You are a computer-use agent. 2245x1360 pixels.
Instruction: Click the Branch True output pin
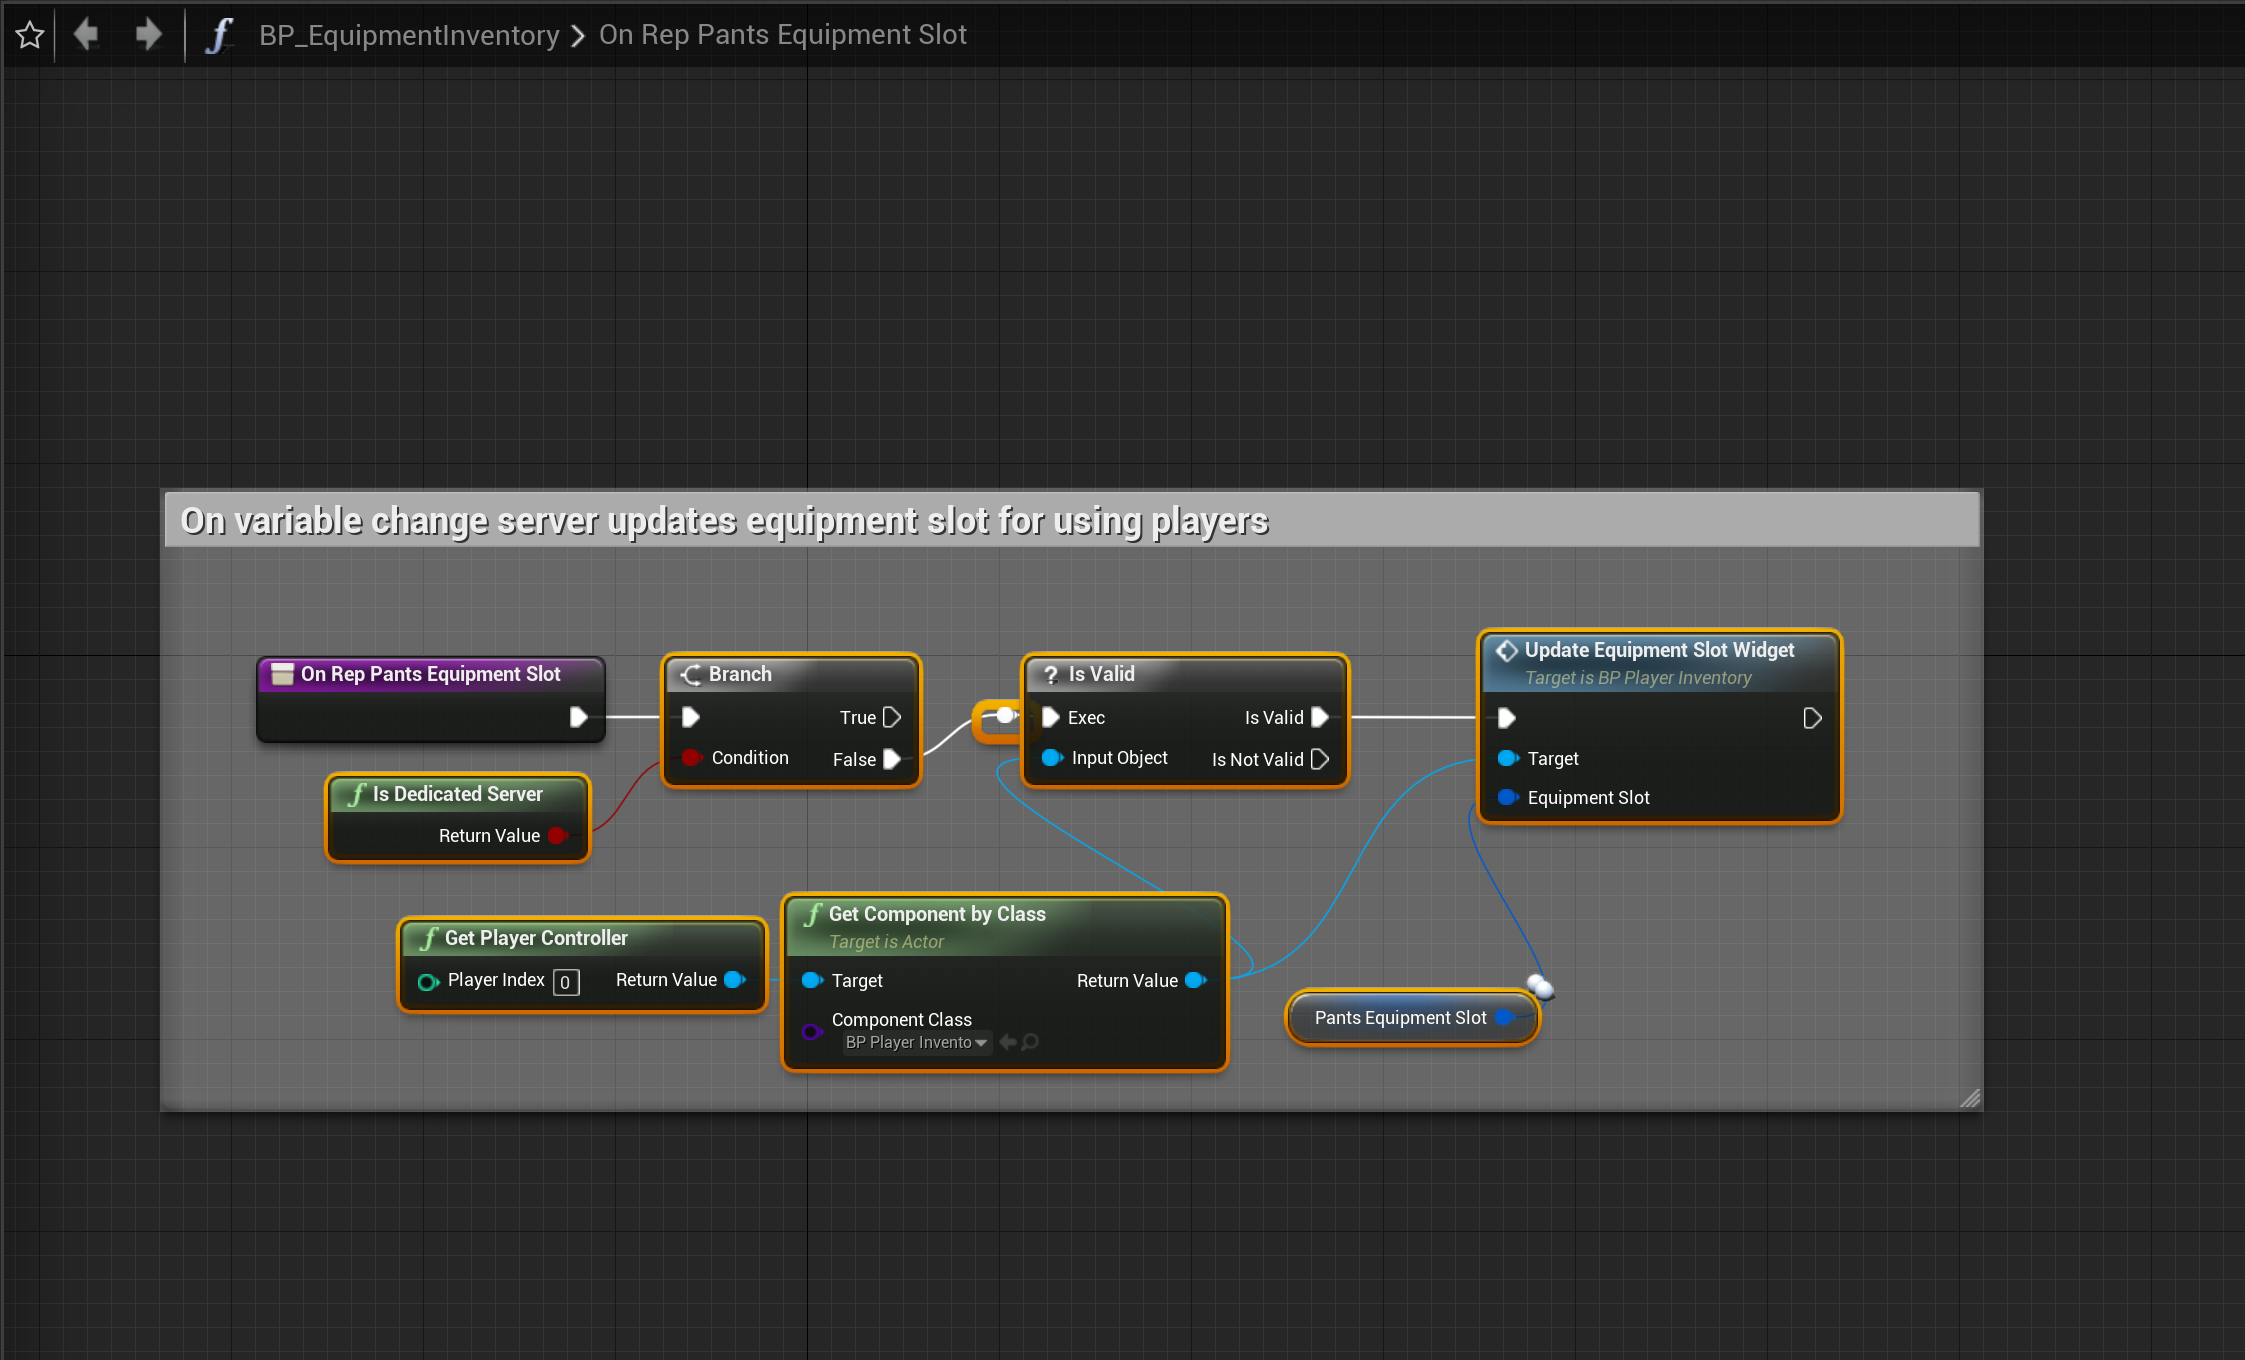(x=892, y=717)
